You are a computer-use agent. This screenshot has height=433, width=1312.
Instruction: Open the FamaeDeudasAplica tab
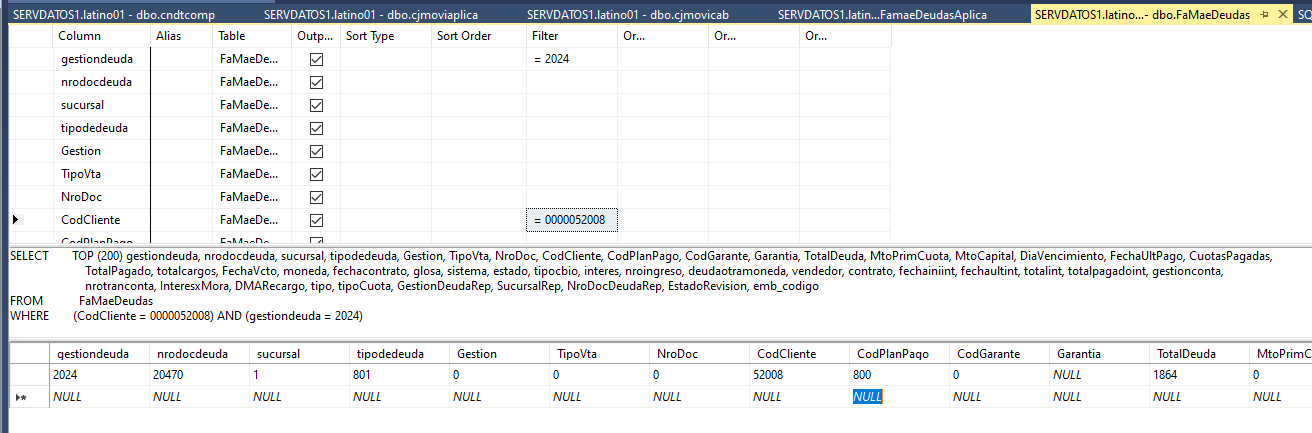[x=882, y=15]
